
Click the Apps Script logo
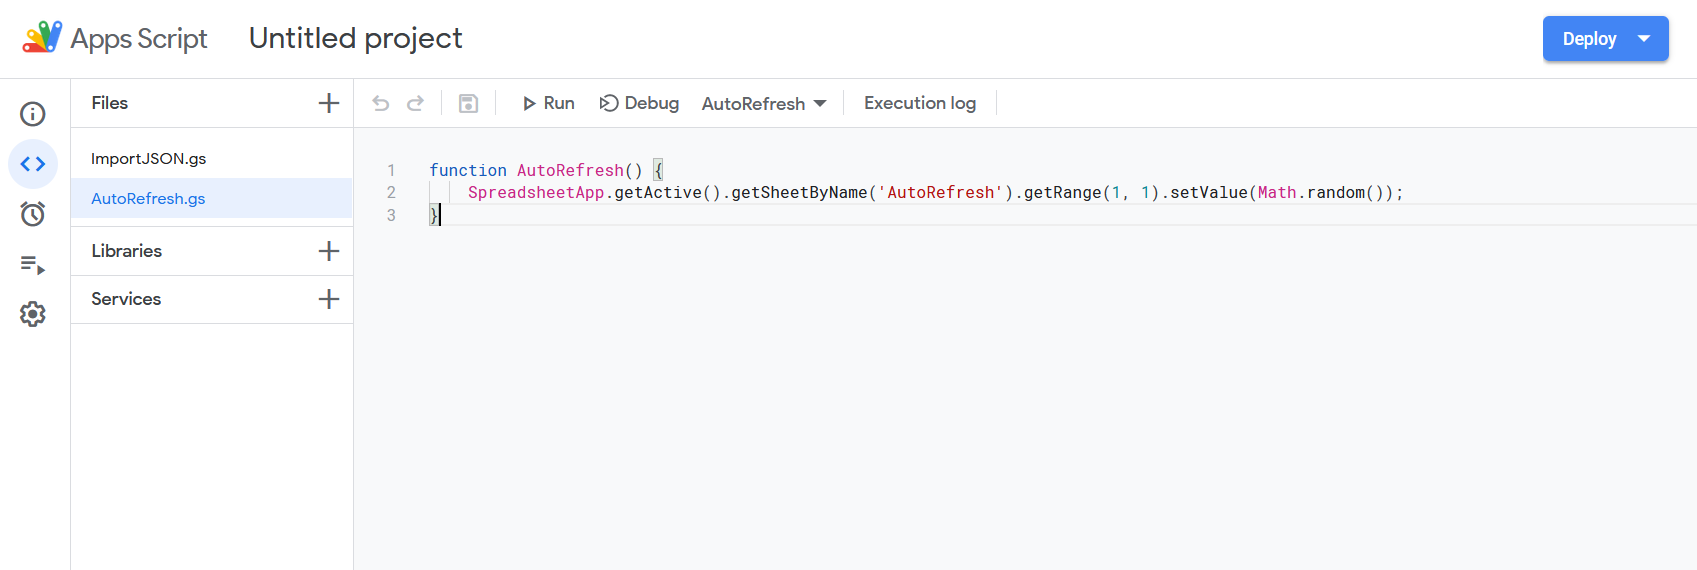tap(42, 38)
